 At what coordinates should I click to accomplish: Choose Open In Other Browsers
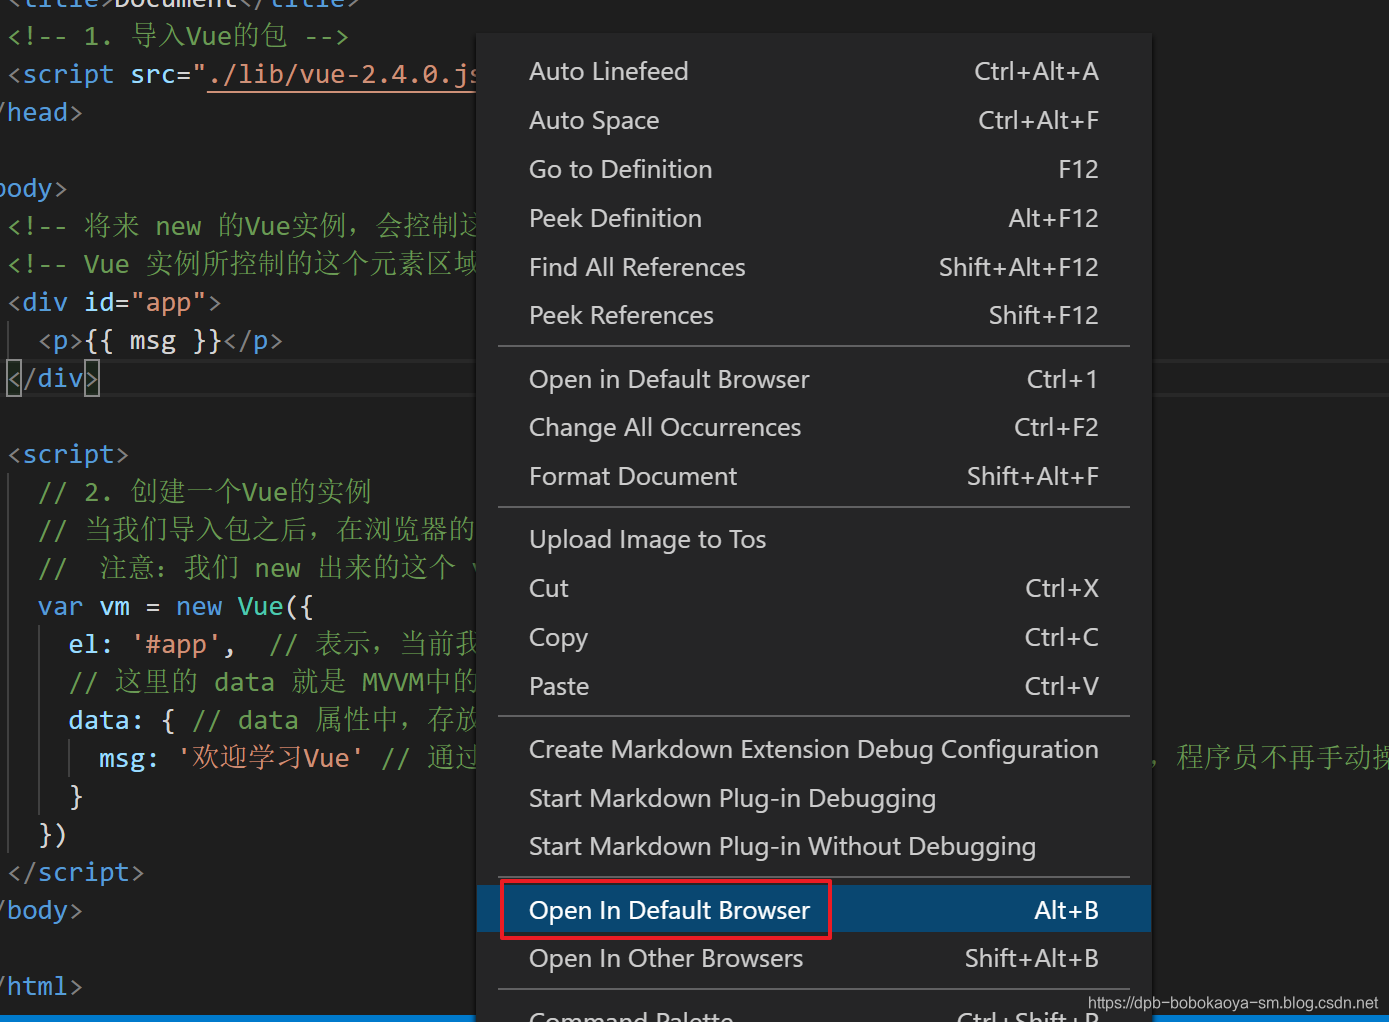point(813,959)
